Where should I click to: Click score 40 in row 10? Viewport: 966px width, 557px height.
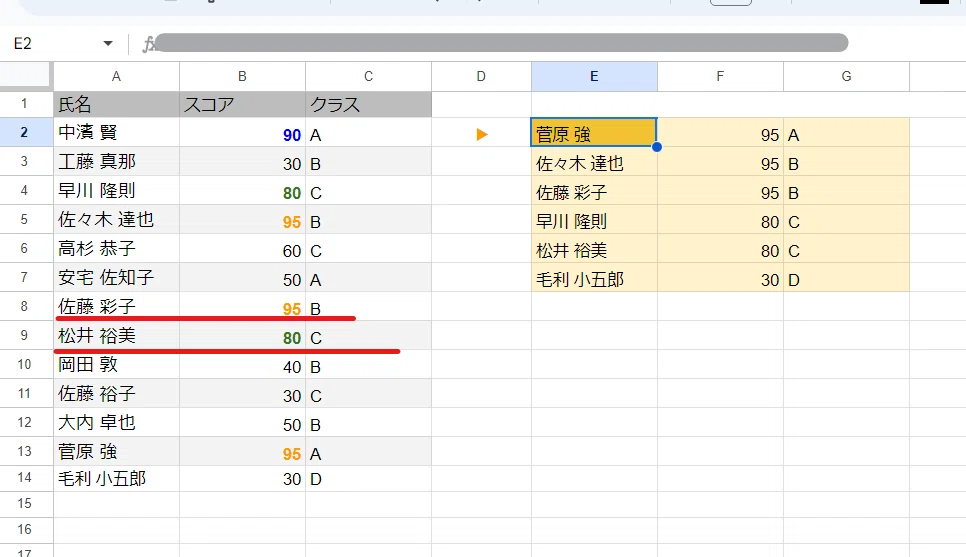242,364
